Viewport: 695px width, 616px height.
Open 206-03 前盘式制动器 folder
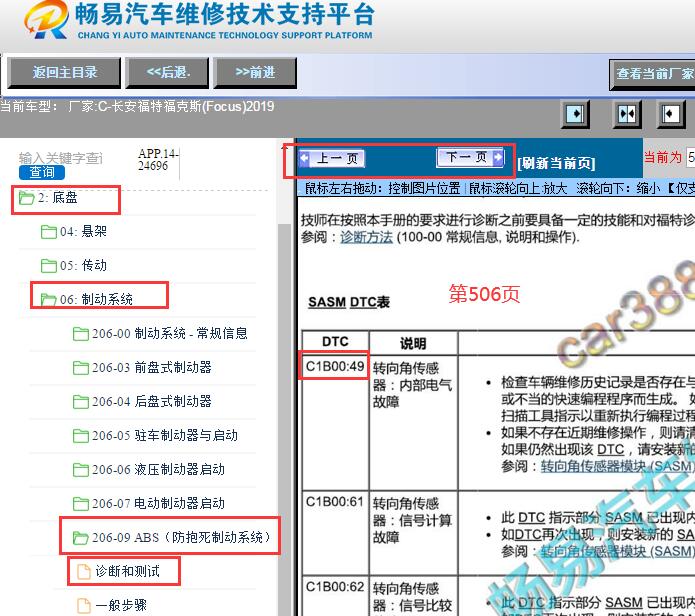[x=152, y=367]
